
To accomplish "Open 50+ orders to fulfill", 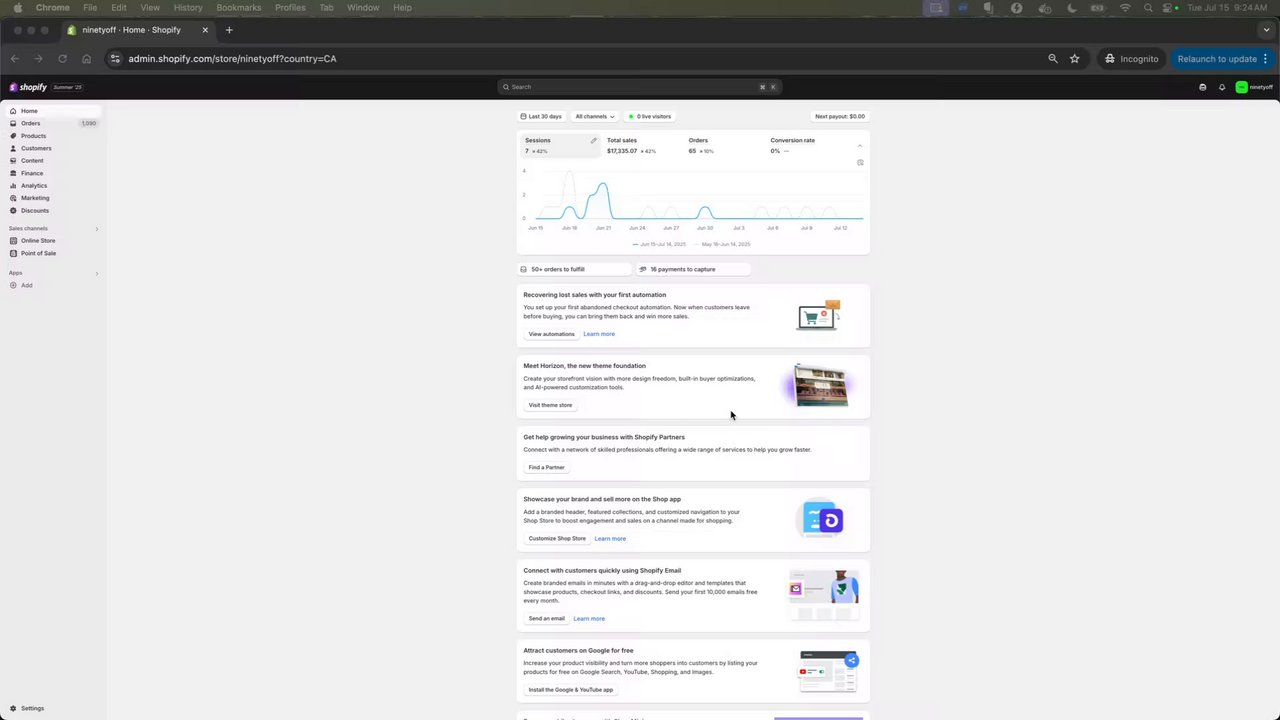I will tap(574, 269).
